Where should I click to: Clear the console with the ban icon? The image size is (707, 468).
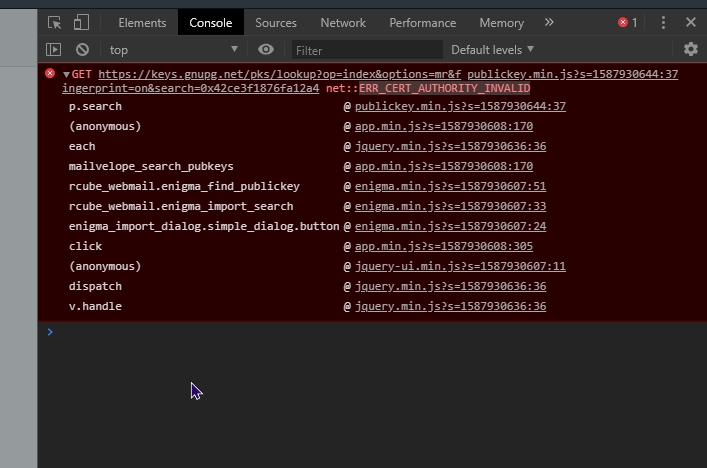pyautogui.click(x=83, y=50)
